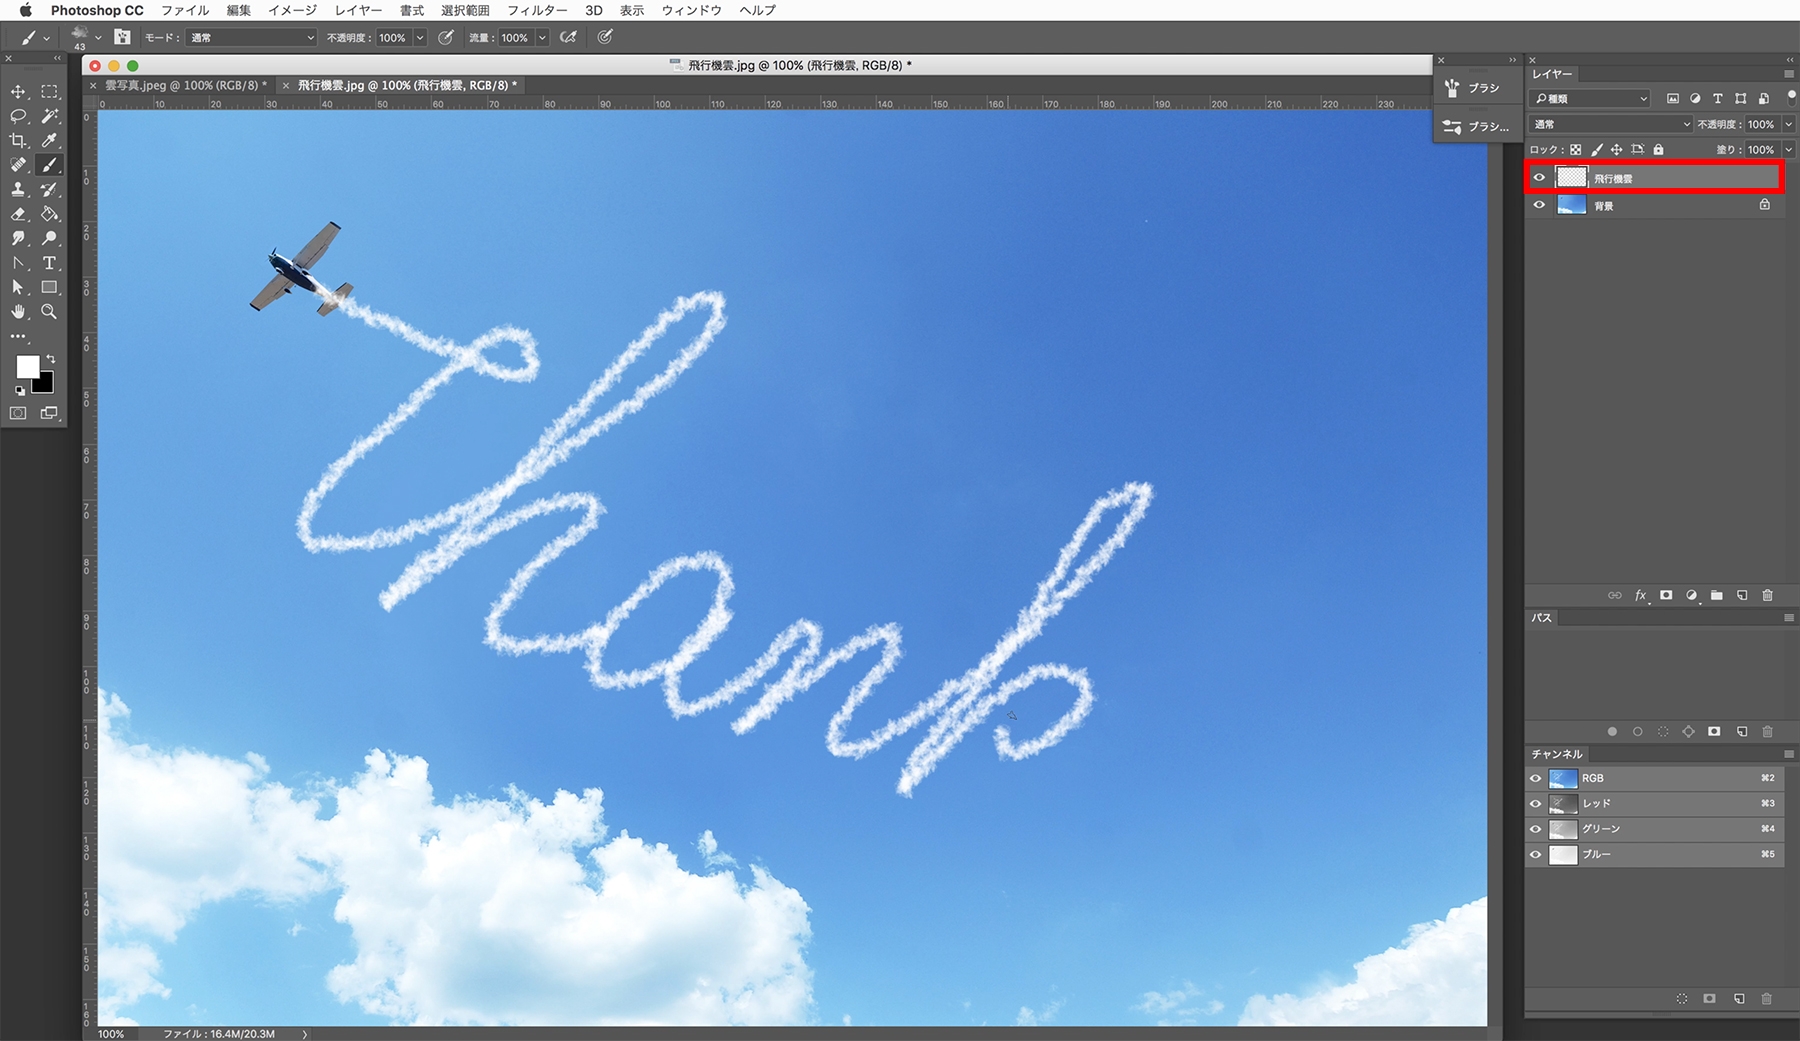Toggle the layer filter on/off switch

point(1791,98)
